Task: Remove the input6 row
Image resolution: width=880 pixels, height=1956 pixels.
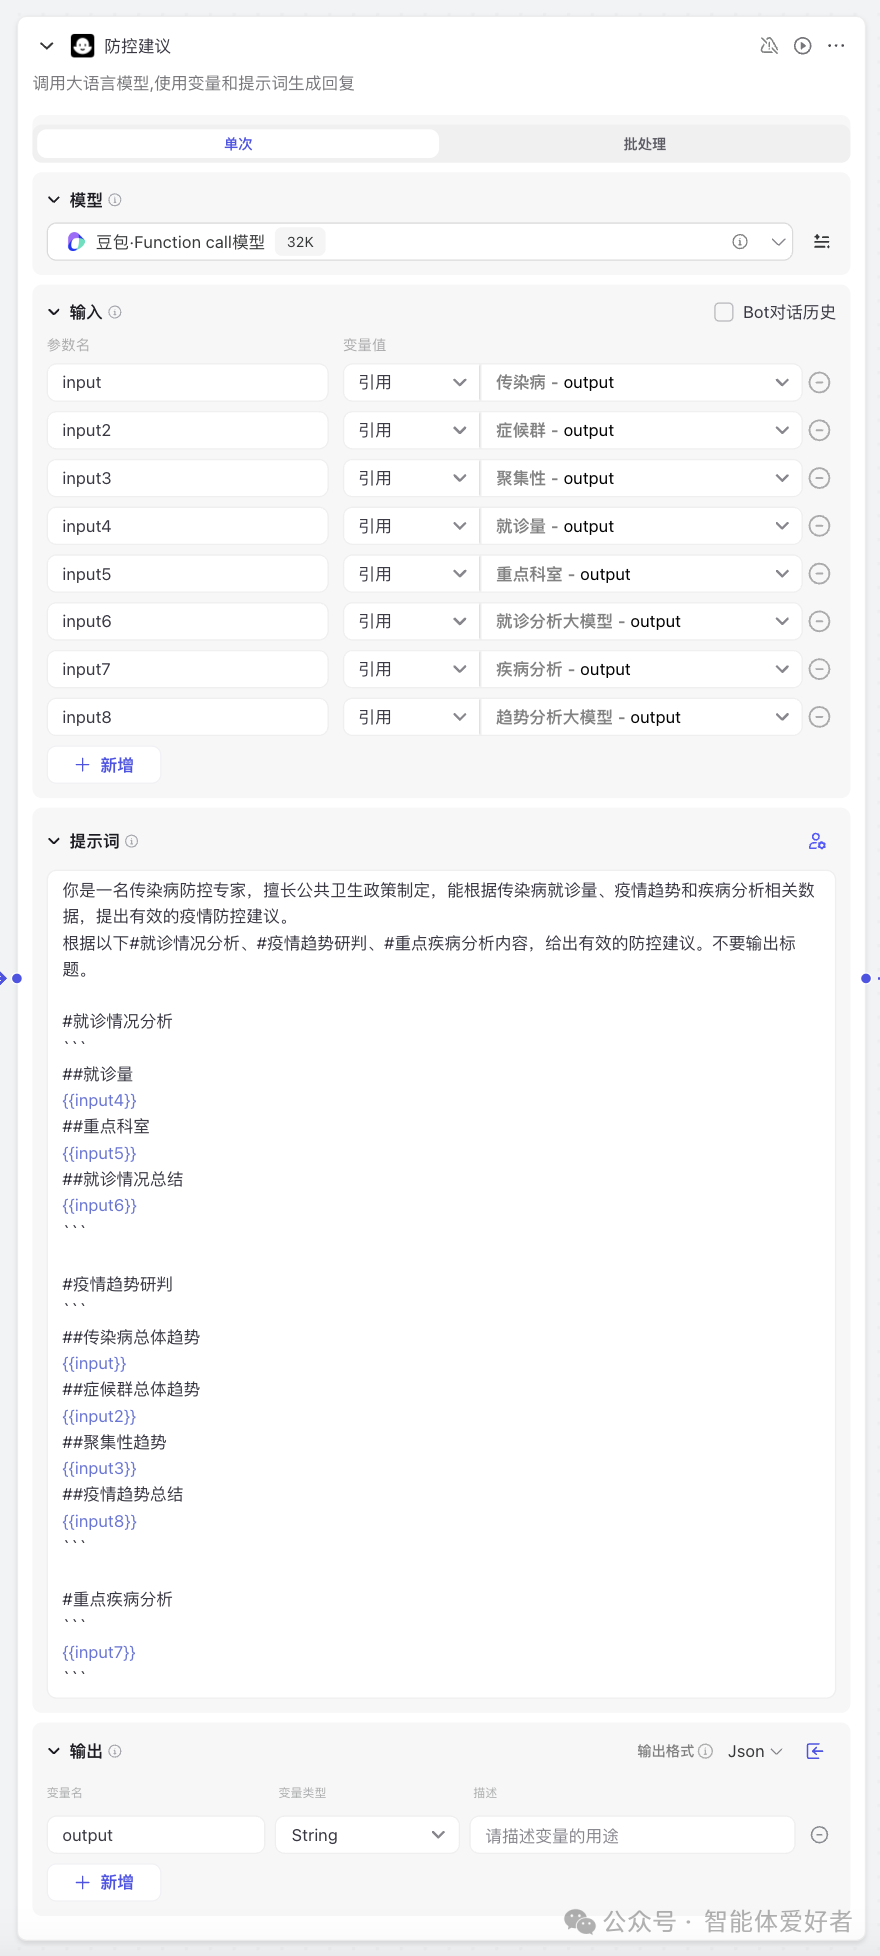Action: (819, 622)
